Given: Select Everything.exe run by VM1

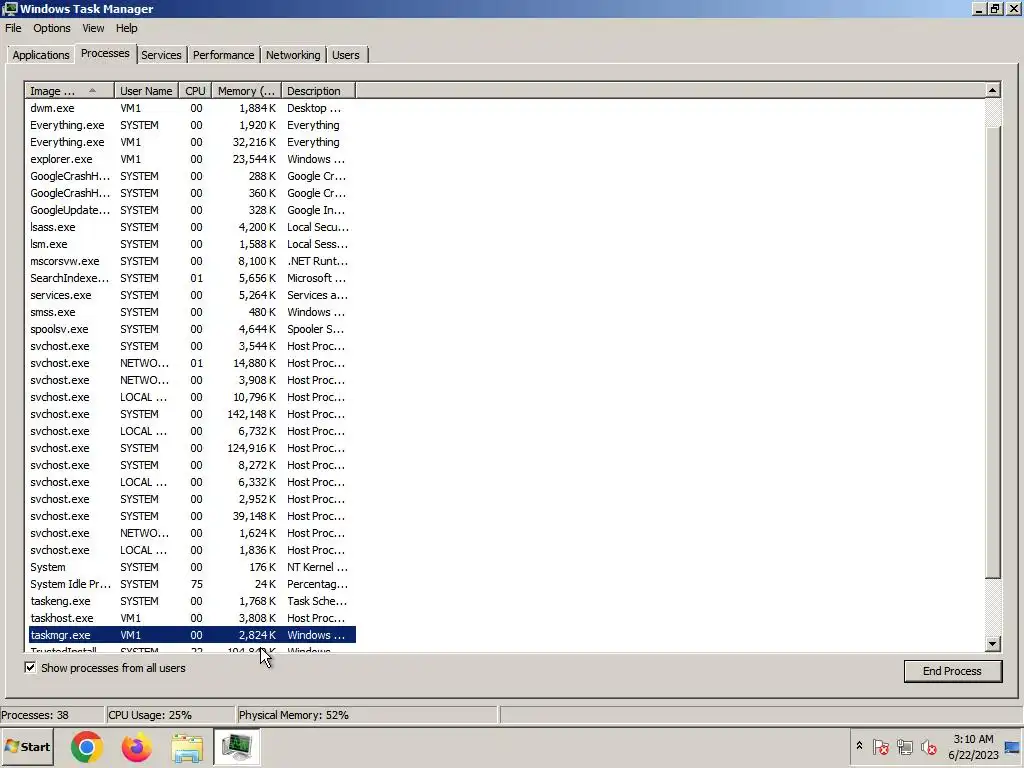Looking at the screenshot, I should (x=192, y=142).
